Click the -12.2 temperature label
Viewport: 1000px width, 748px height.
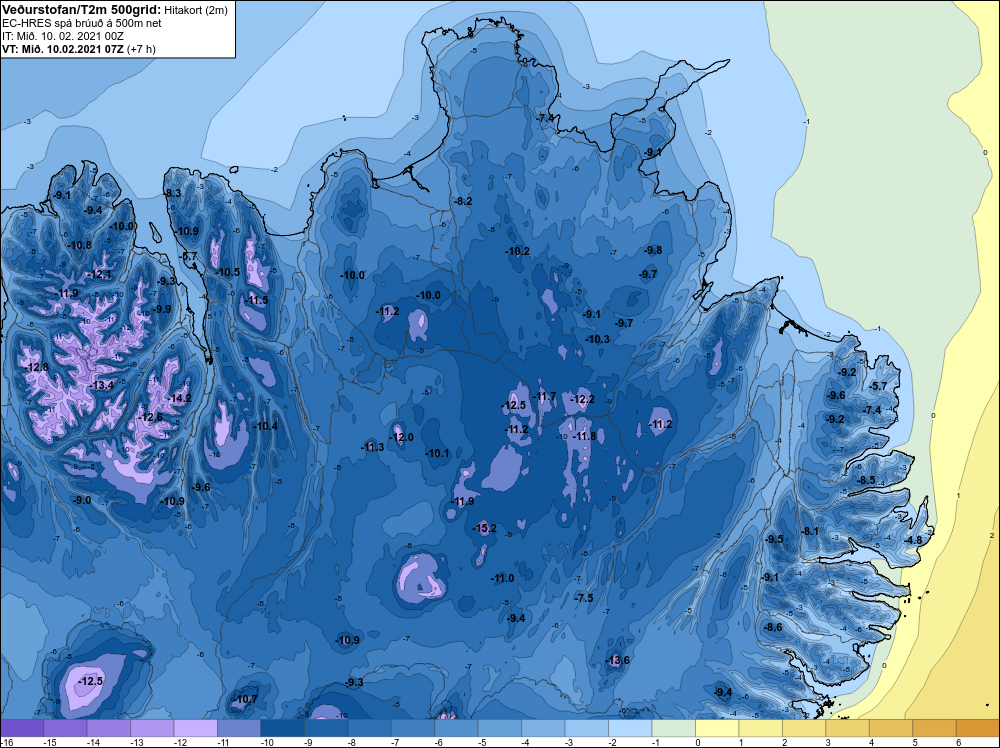(582, 399)
